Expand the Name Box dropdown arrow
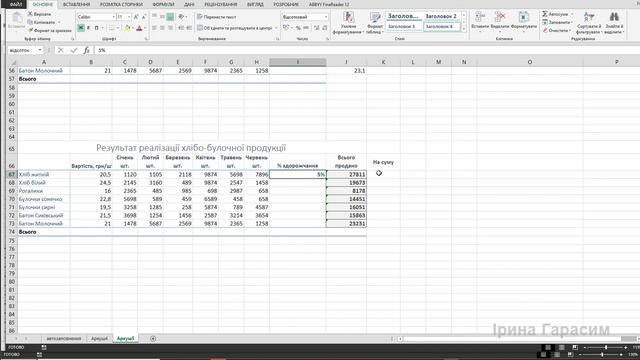Viewport: 640px width, 360px height. [40, 50]
